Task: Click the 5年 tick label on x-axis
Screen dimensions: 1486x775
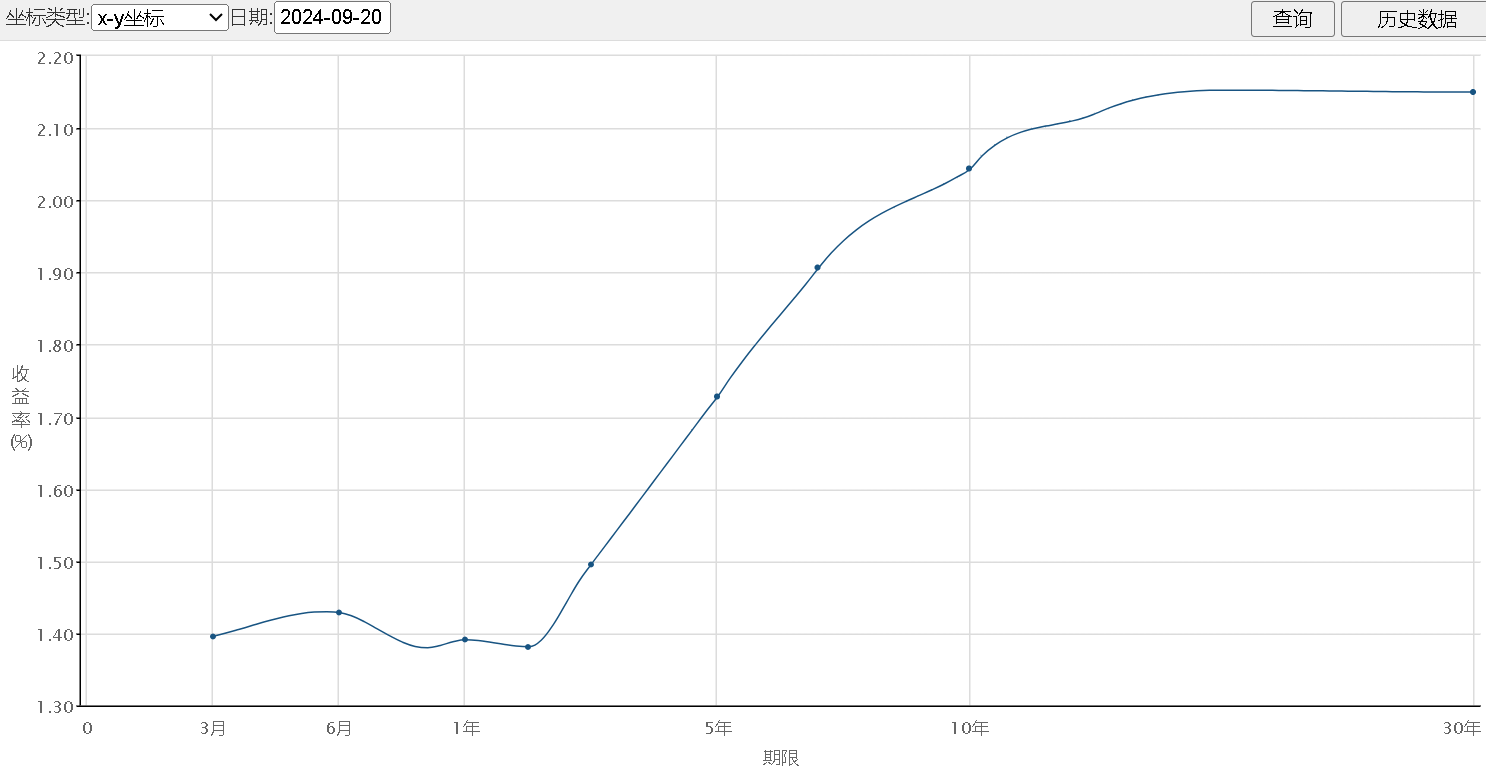Action: point(717,728)
